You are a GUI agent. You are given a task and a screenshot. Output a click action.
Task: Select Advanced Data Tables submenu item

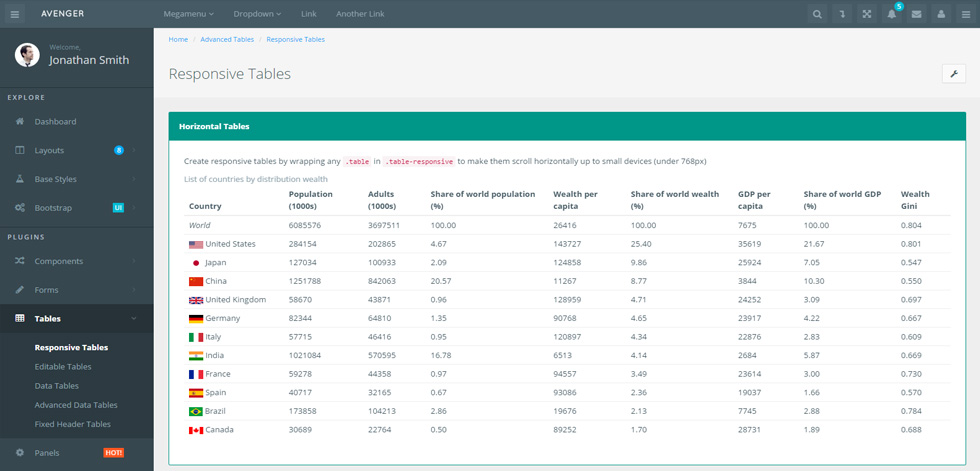[76, 405]
